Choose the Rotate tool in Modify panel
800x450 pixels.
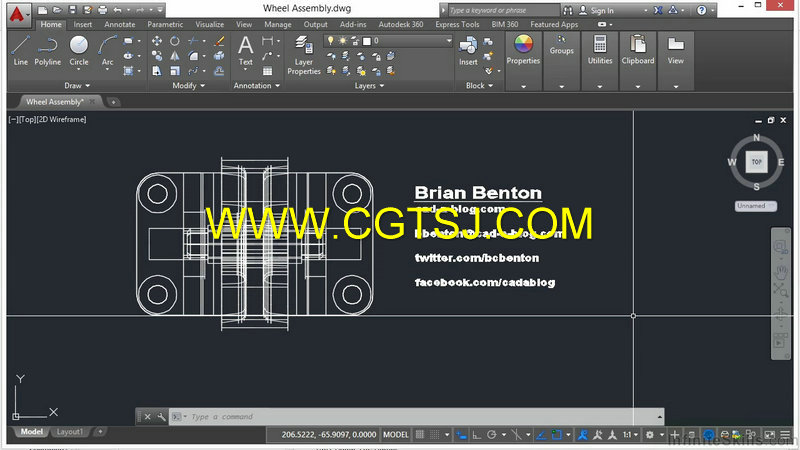pyautogui.click(x=175, y=41)
